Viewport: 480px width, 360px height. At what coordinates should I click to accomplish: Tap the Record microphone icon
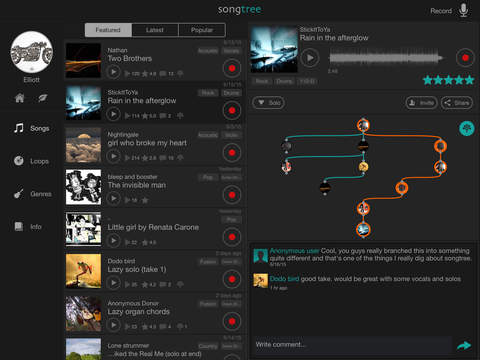click(463, 10)
